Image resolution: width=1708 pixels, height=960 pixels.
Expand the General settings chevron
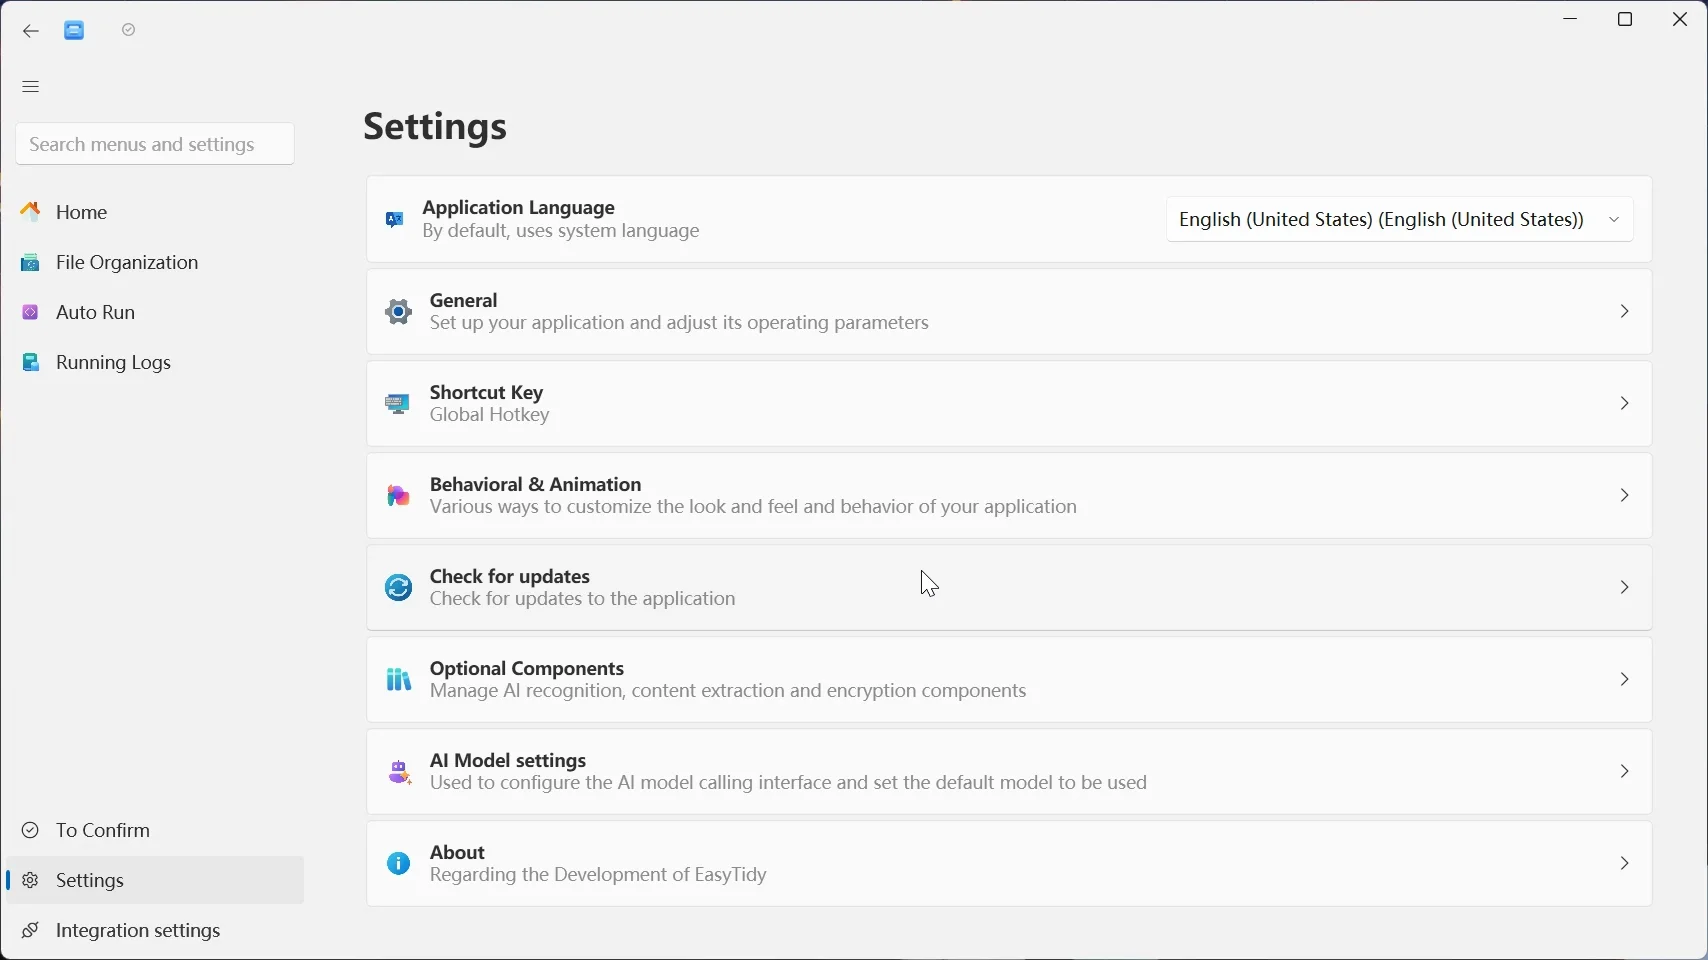[1624, 312]
